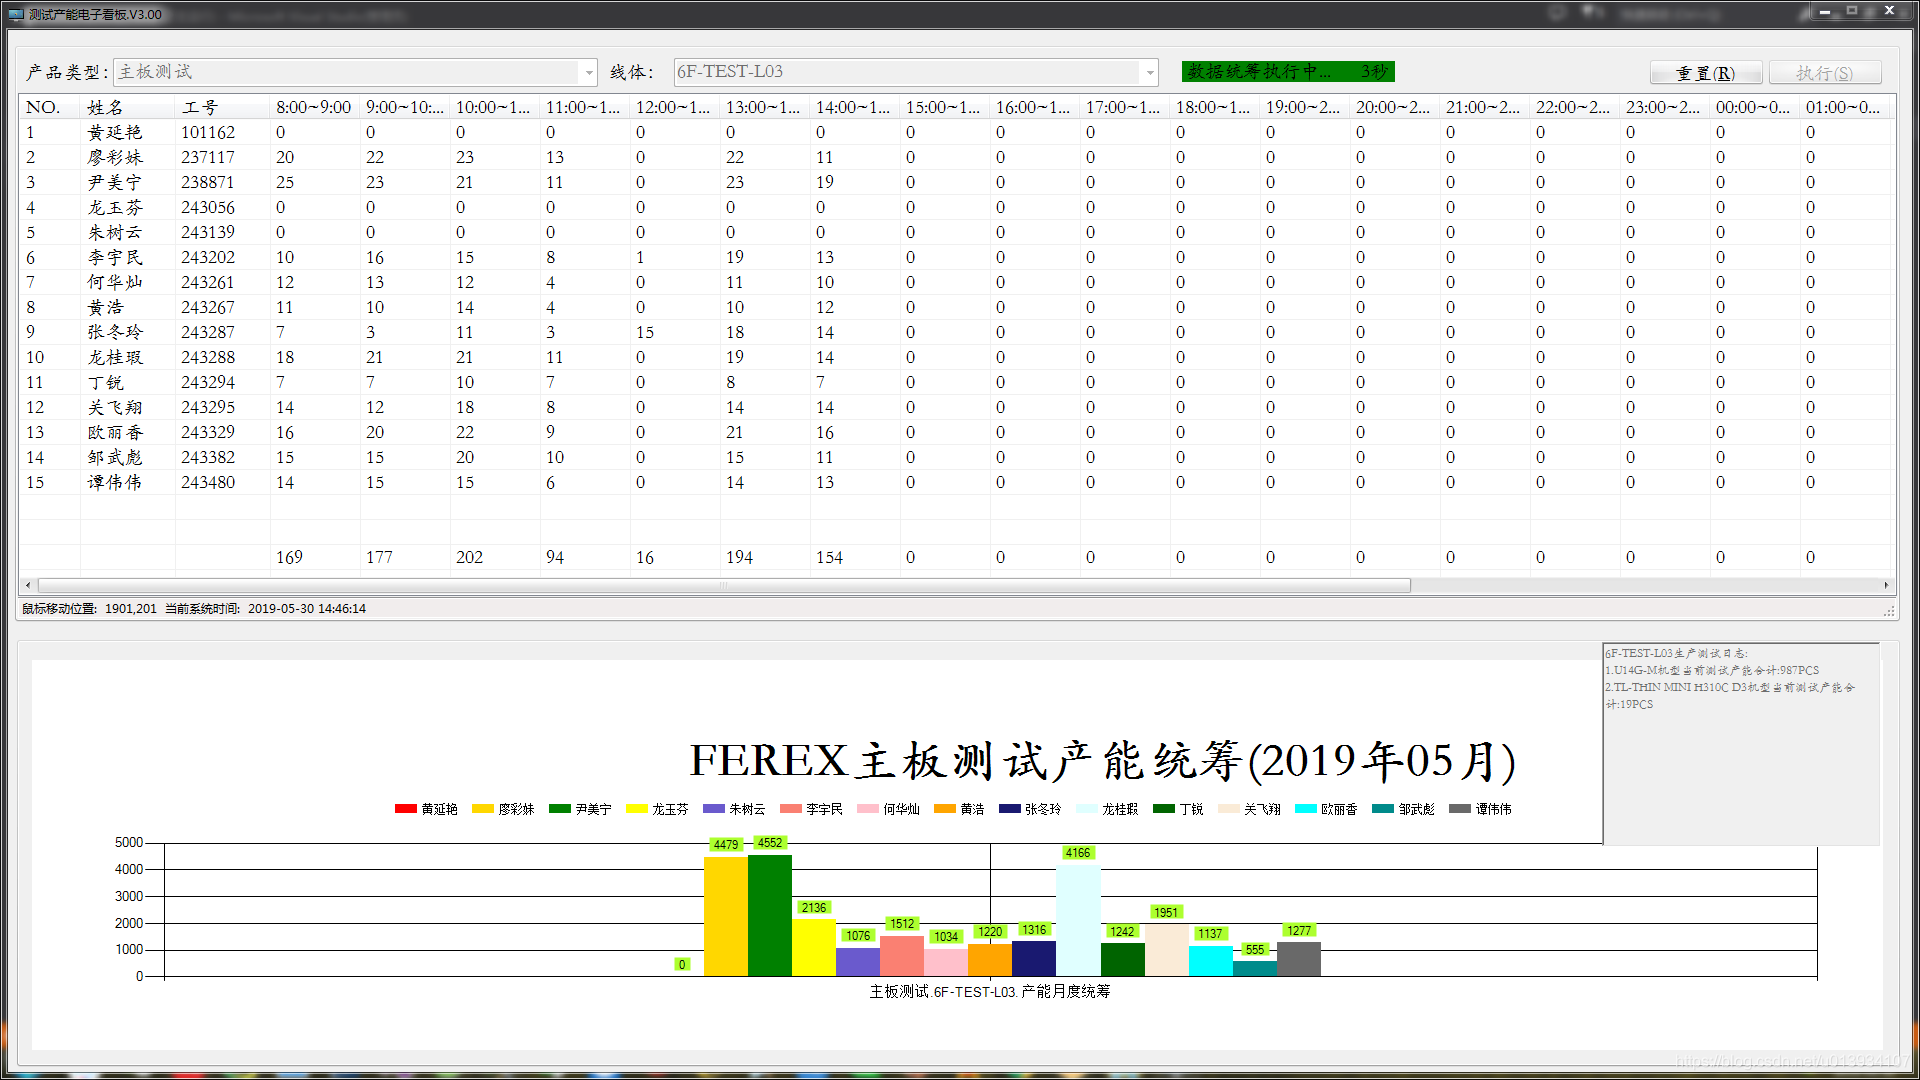Expand the 线体 combo box arrow
This screenshot has height=1080, width=1920.
pos(1149,72)
